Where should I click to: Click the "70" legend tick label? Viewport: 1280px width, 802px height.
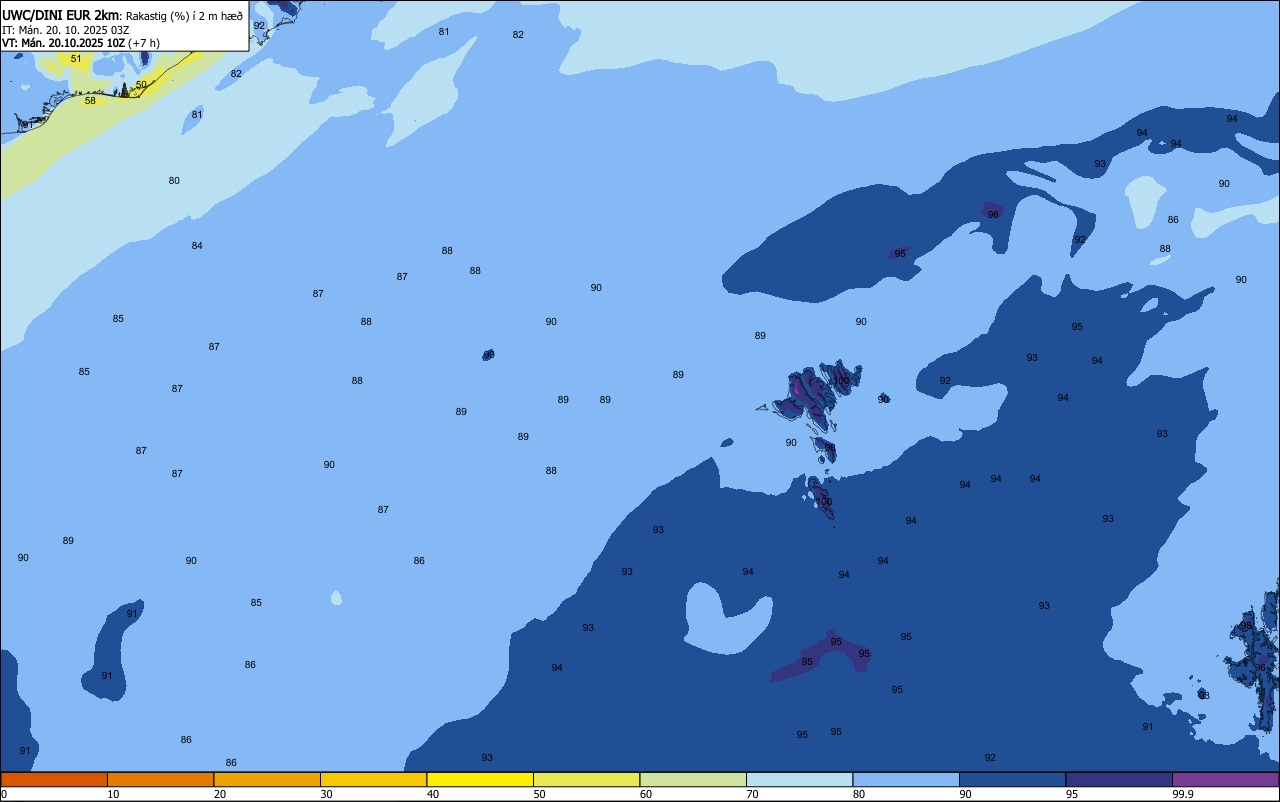click(x=752, y=794)
